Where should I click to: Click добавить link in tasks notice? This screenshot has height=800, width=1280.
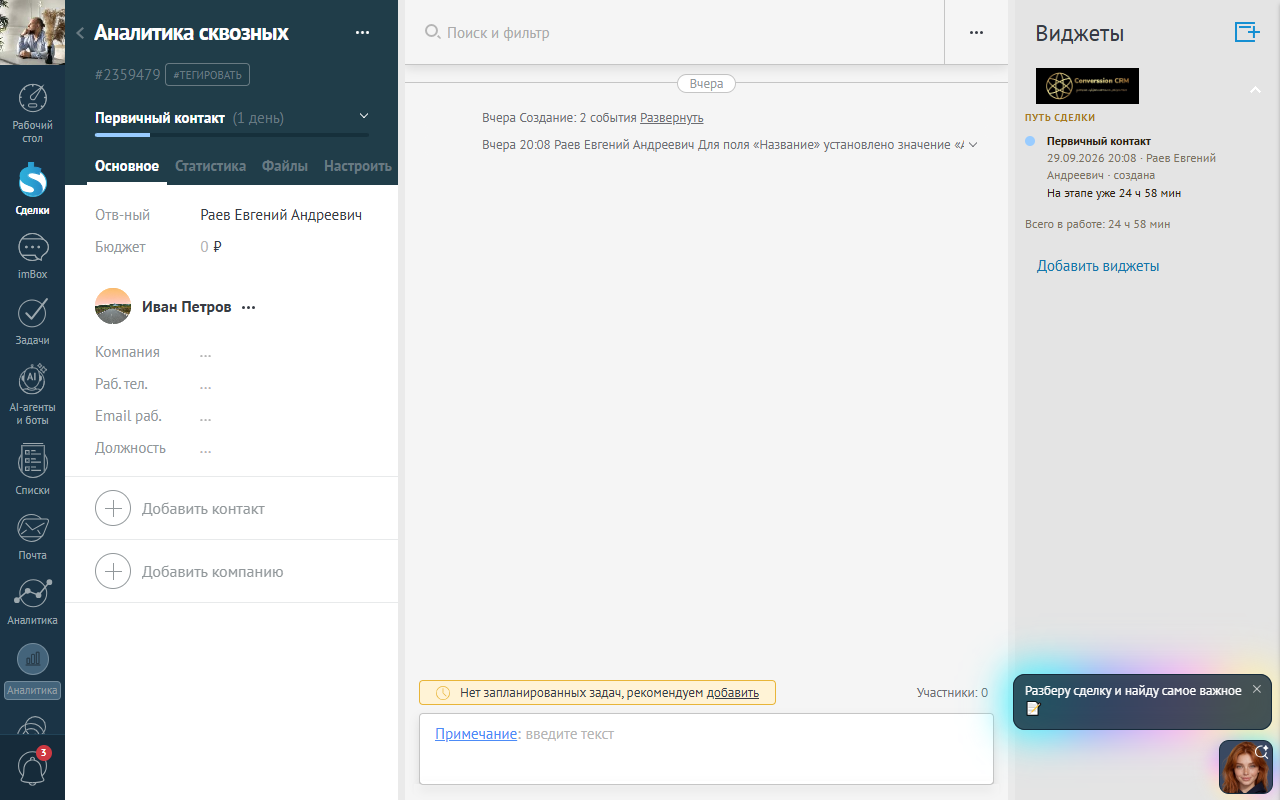(733, 692)
